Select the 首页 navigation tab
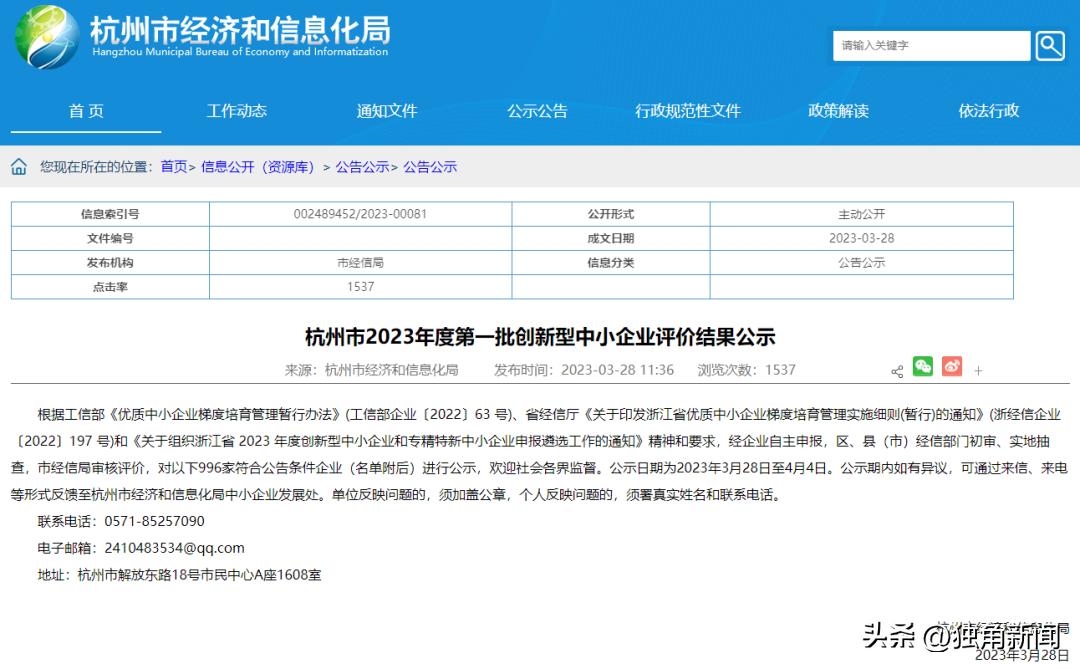1080x669 pixels. (86, 111)
